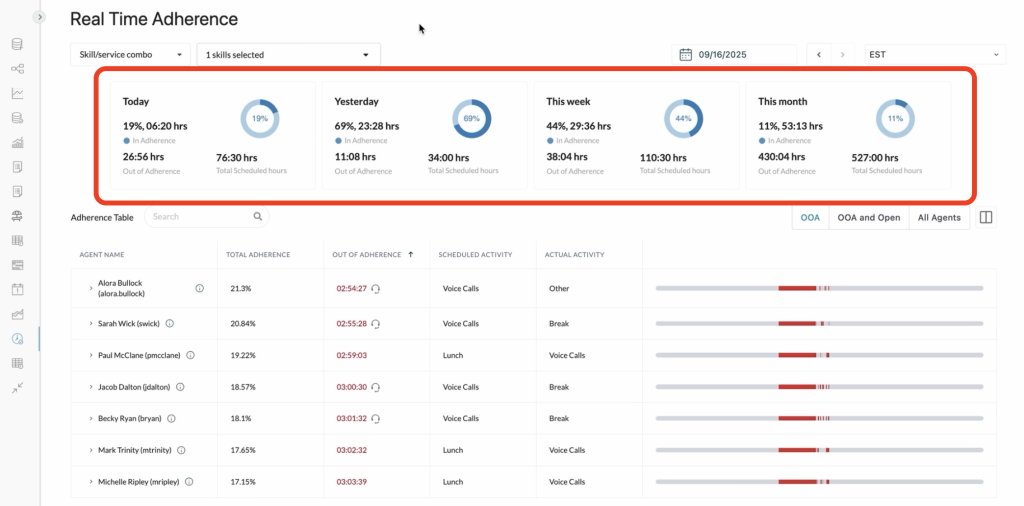
Task: Switch to the OOA and Open tab
Action: (x=868, y=217)
